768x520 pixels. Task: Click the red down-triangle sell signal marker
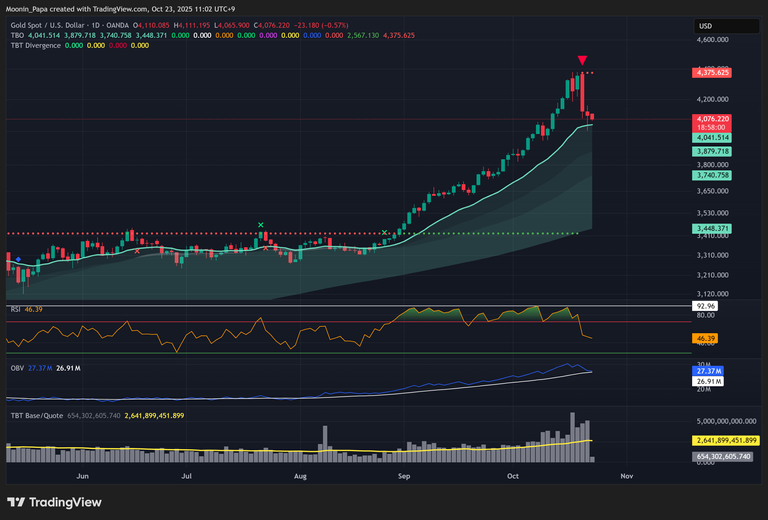581,61
